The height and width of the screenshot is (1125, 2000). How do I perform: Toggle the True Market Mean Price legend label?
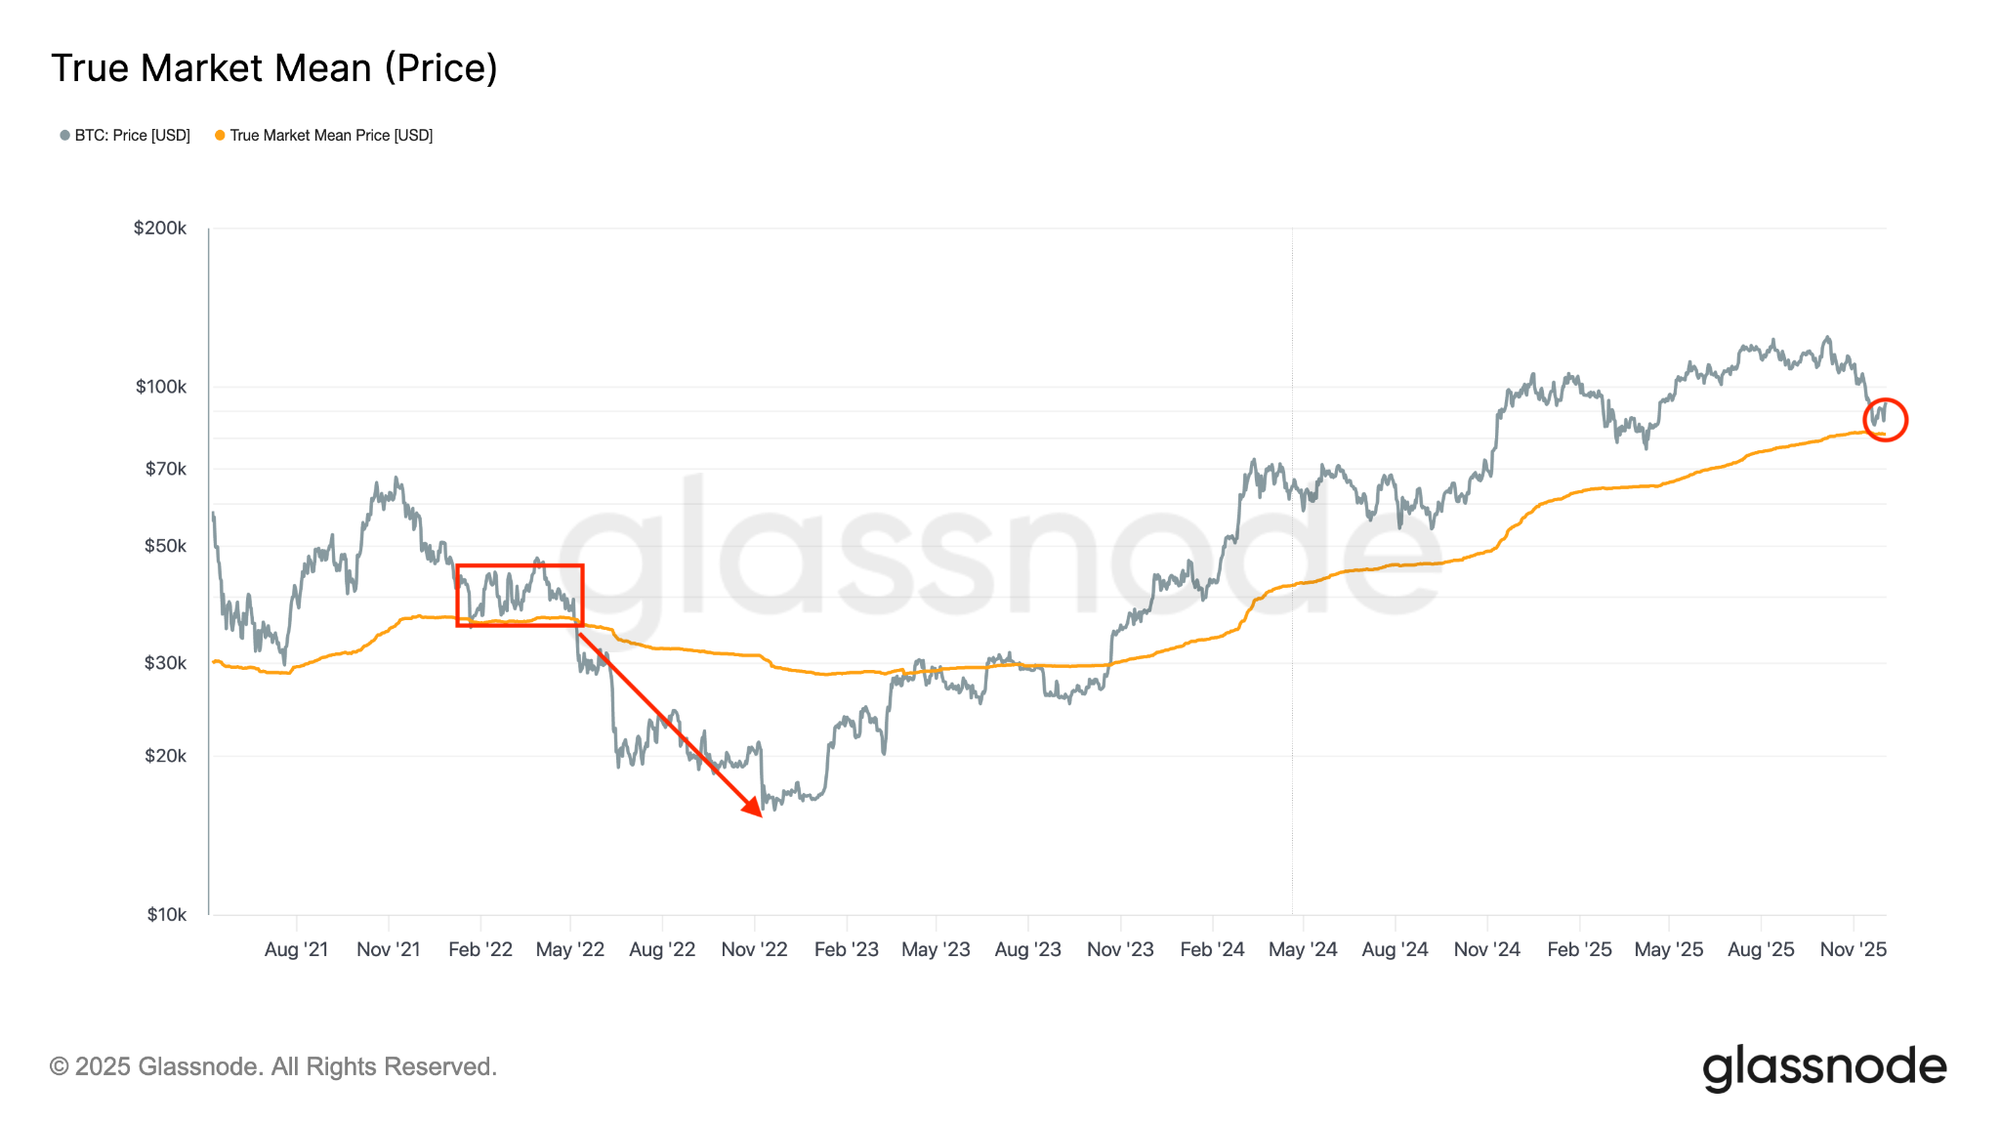331,136
